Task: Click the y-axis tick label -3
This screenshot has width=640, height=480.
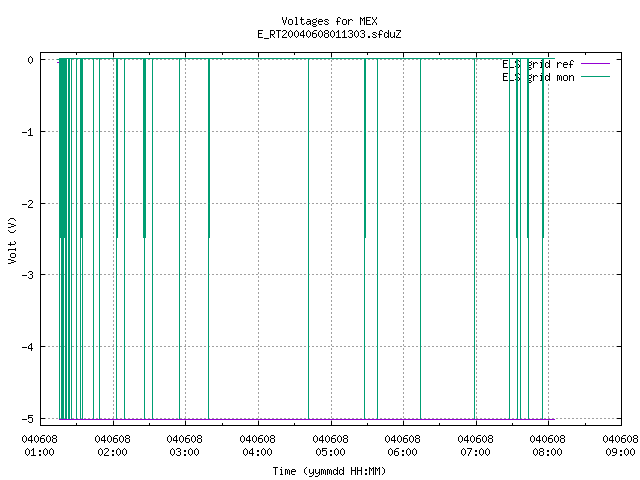Action: (x=27, y=275)
